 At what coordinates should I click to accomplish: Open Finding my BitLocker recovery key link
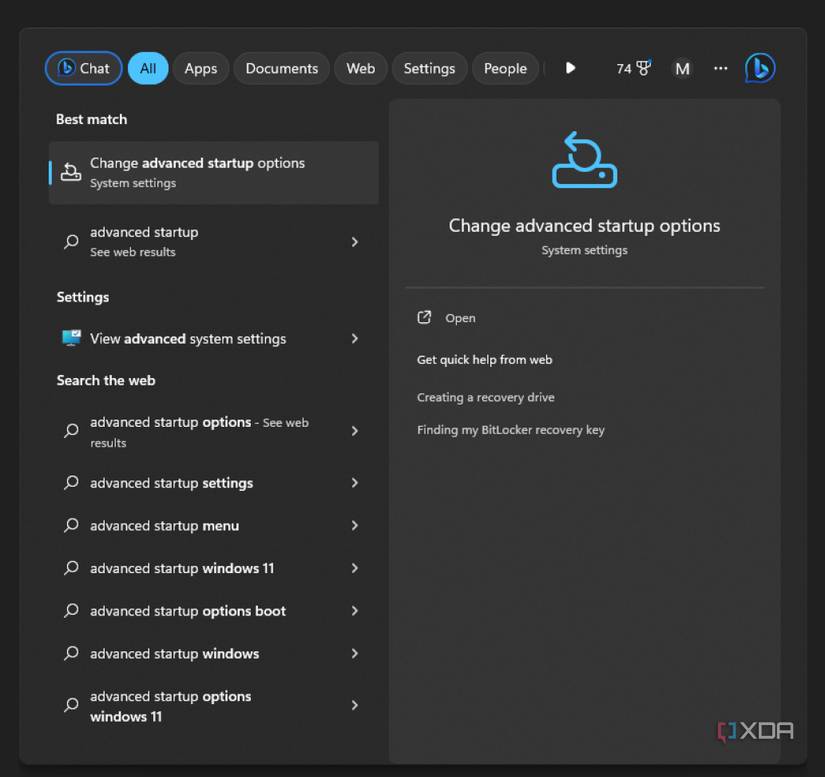(x=511, y=430)
